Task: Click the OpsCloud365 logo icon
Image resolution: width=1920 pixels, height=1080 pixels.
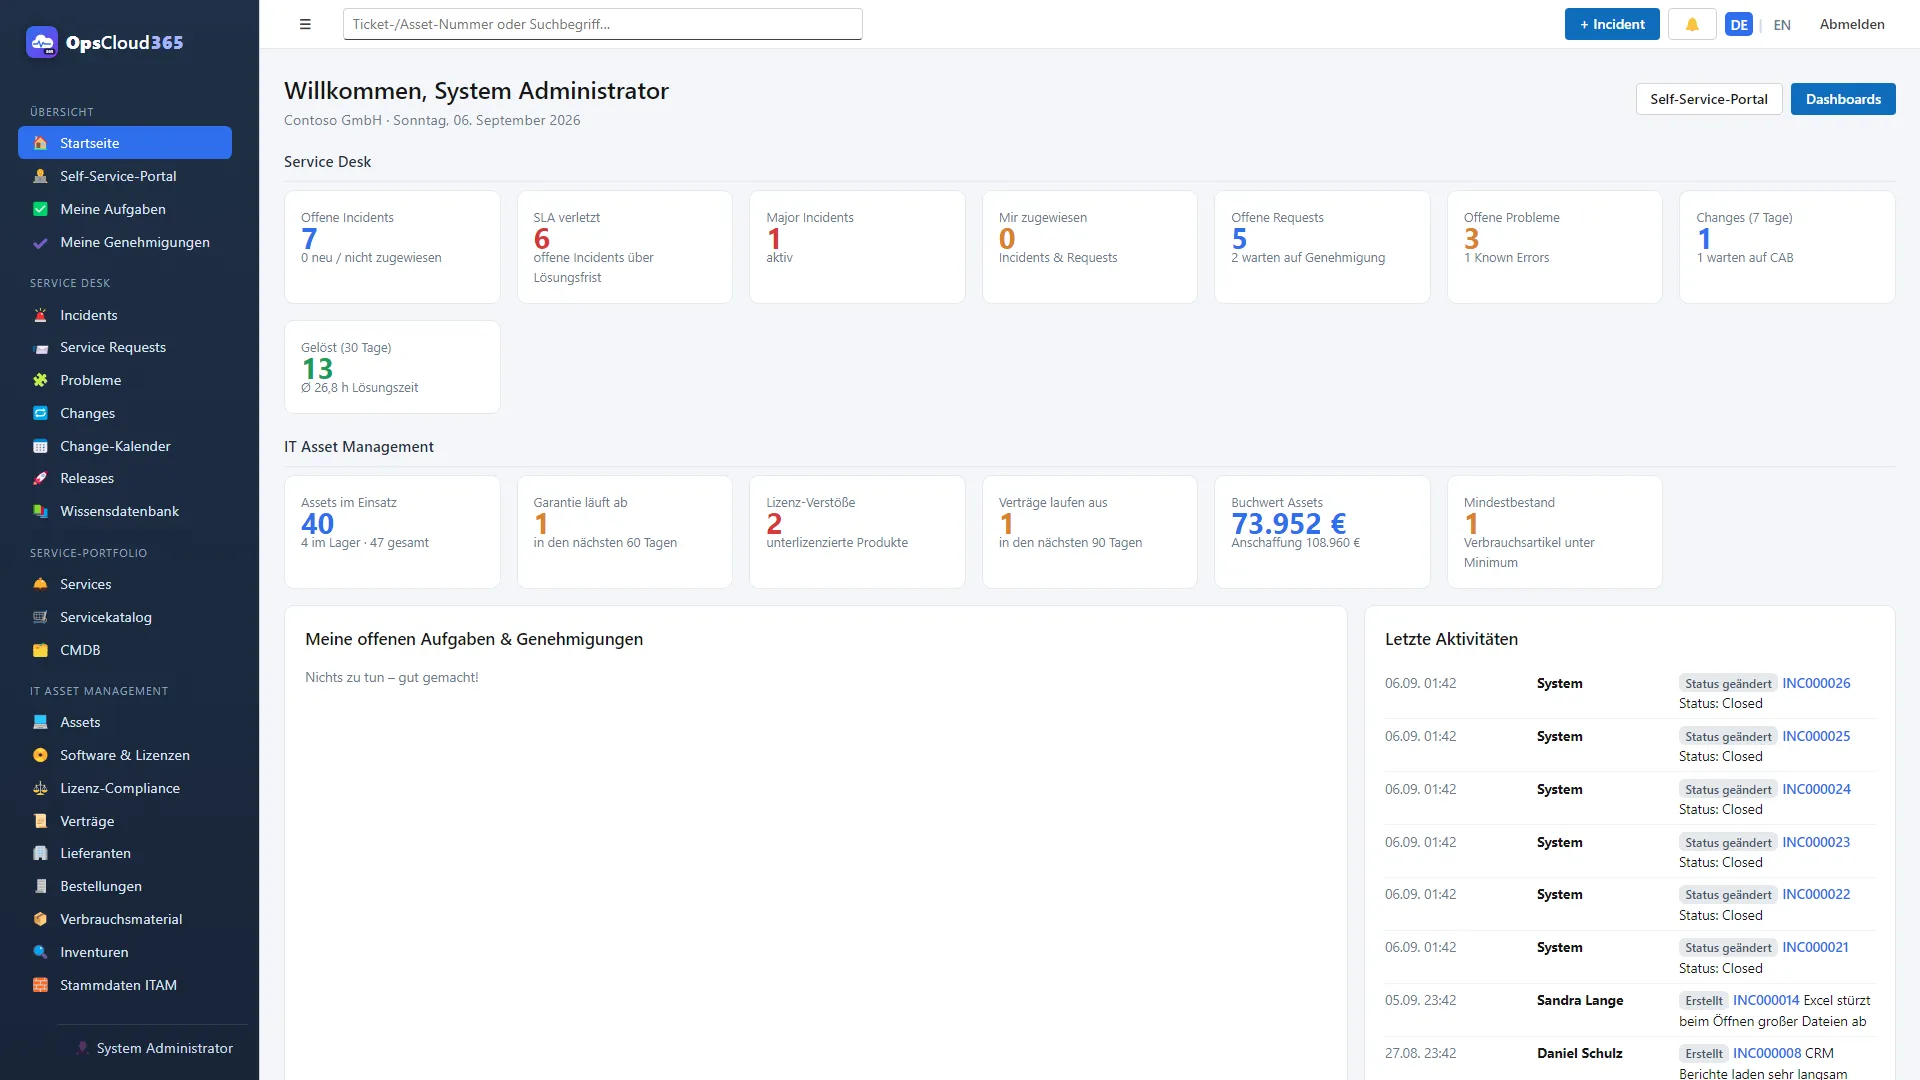Action: (x=42, y=42)
